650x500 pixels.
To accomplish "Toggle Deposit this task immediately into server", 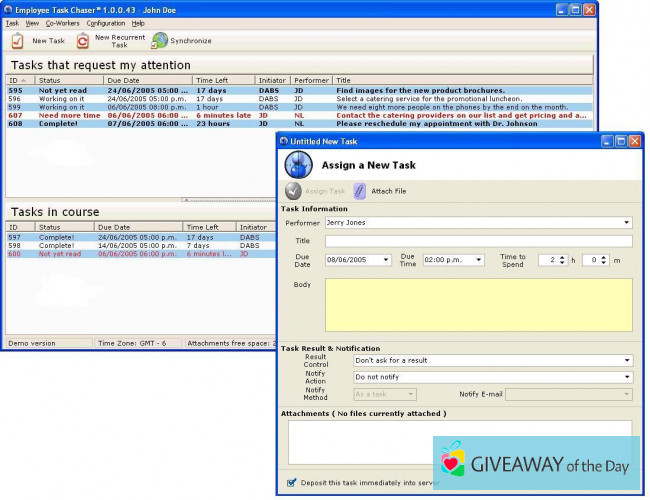I will click(291, 482).
